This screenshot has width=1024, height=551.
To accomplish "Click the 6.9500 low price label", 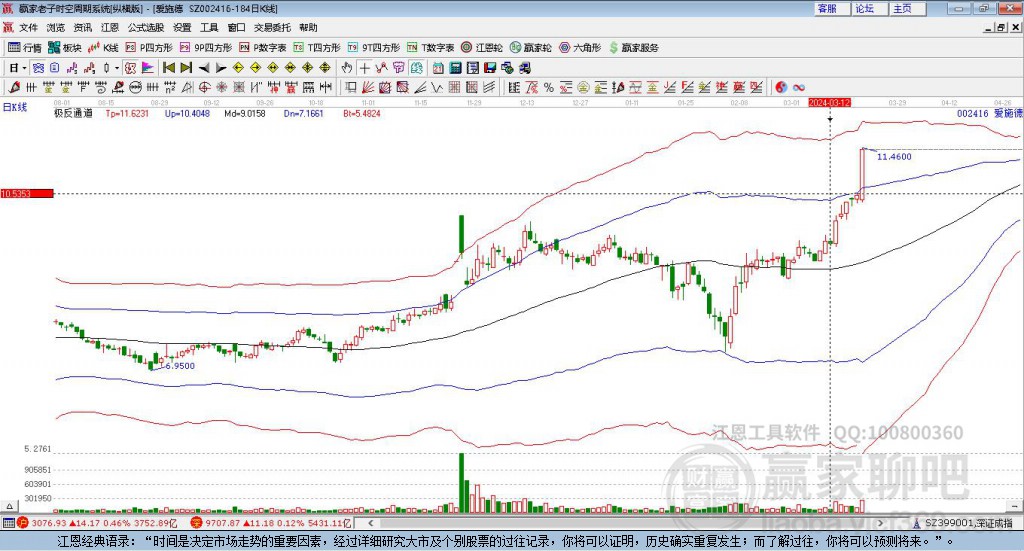I will pos(179,366).
